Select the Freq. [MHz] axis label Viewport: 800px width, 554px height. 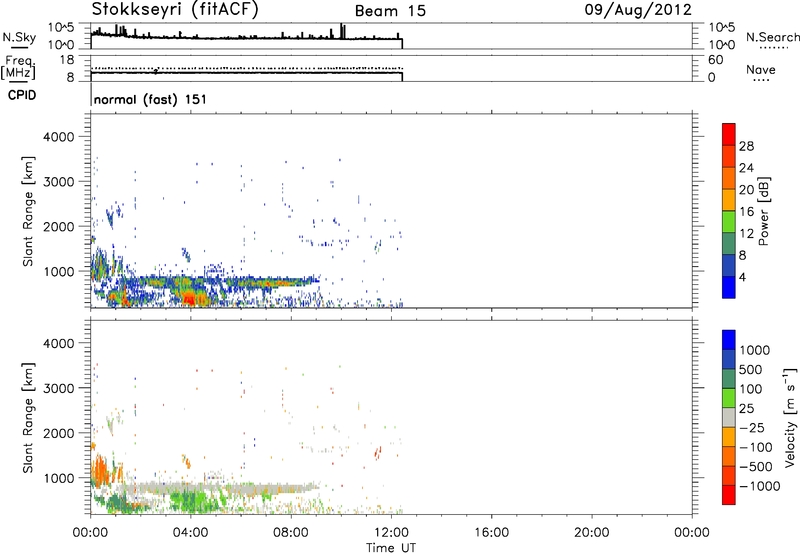click(x=18, y=68)
